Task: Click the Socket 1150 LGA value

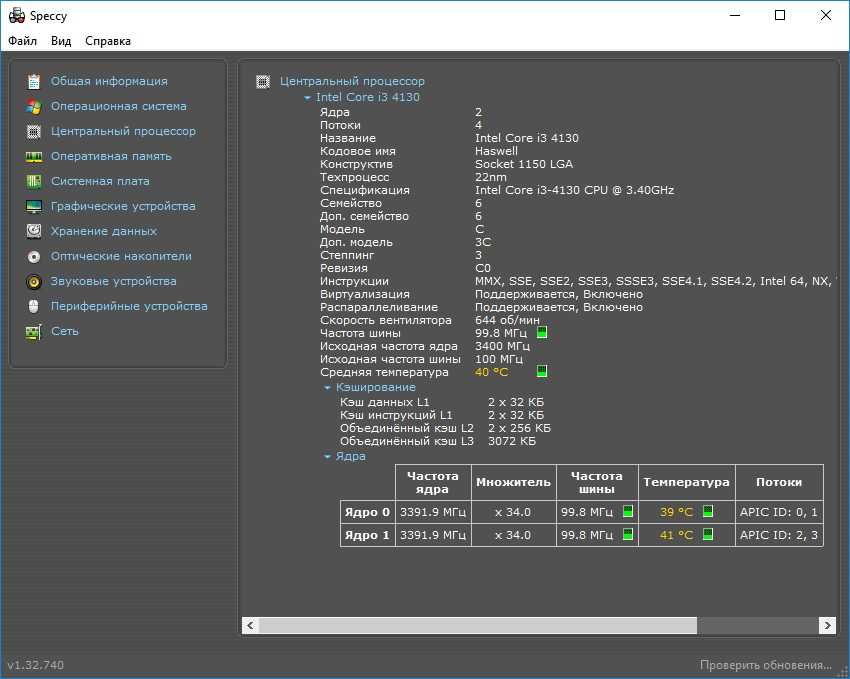Action: tap(524, 164)
